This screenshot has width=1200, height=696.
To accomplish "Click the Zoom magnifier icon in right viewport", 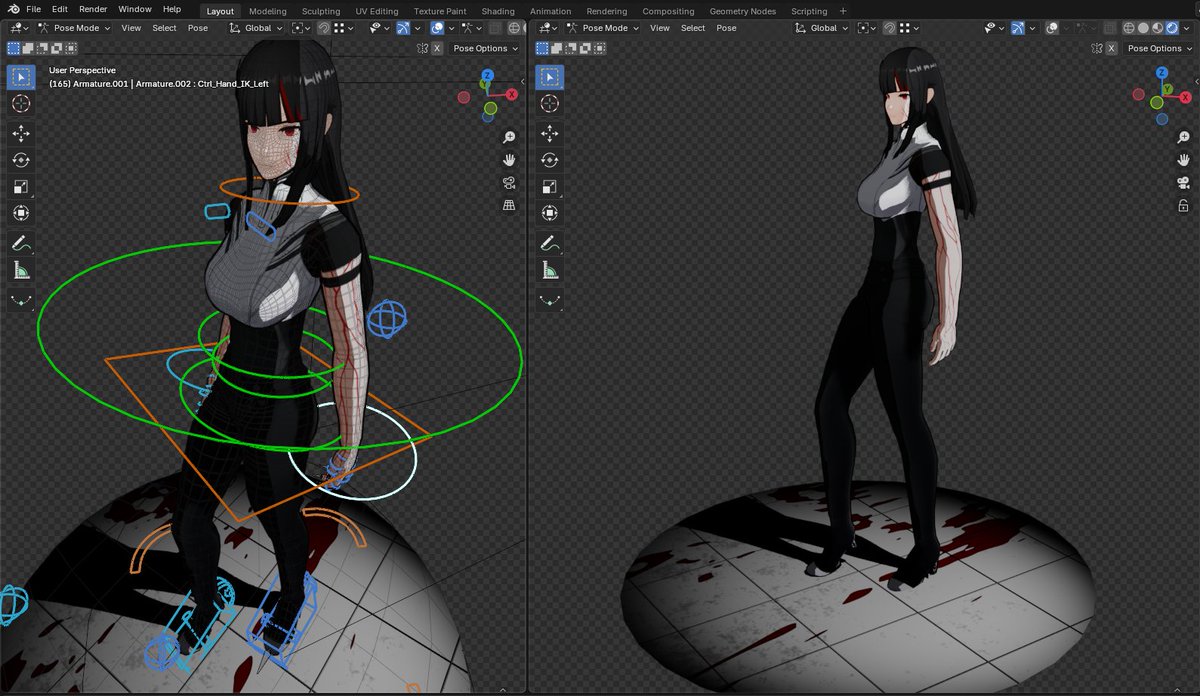I will point(1183,137).
